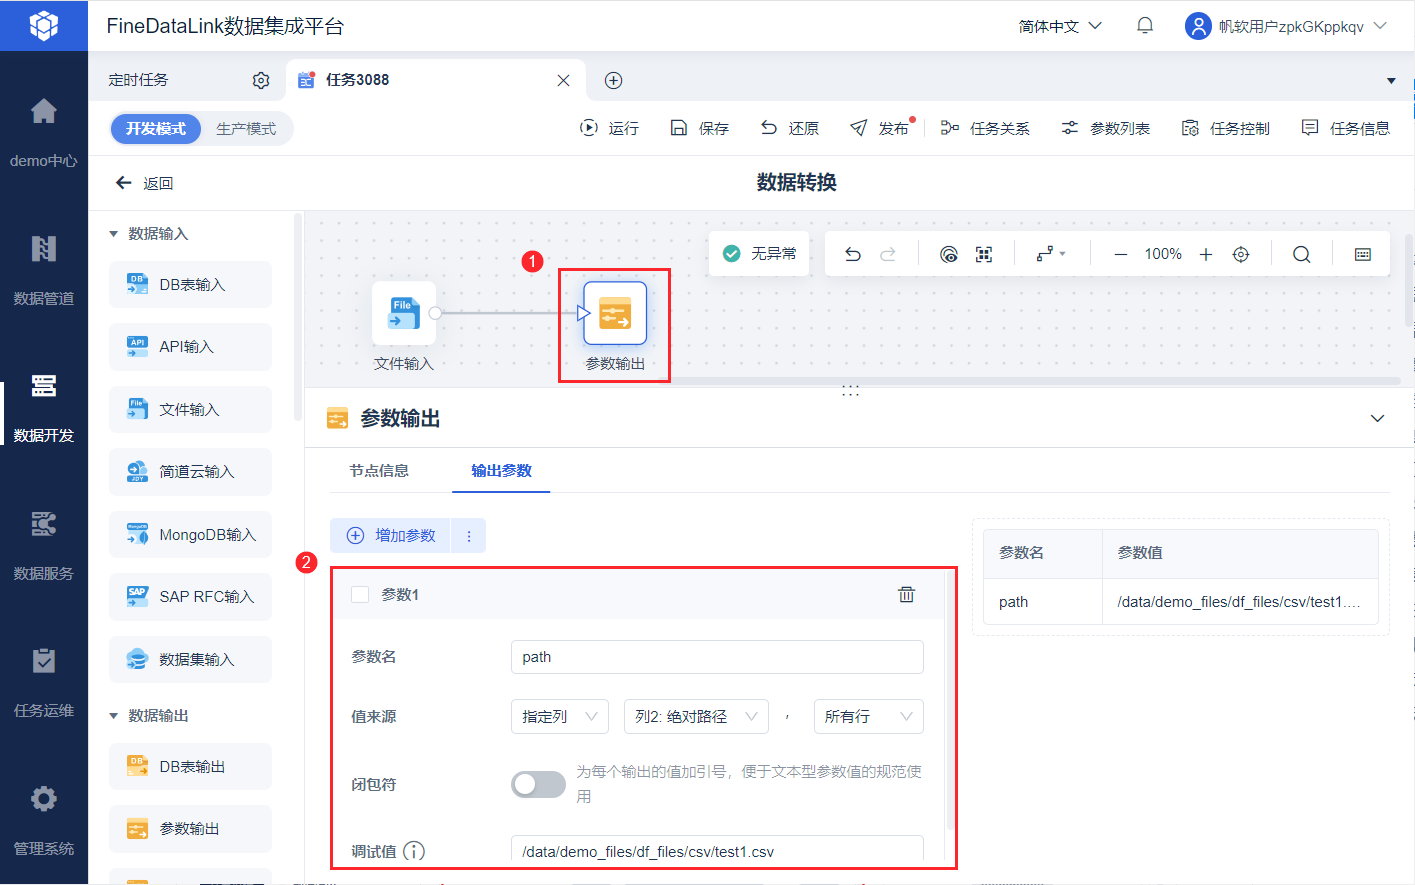Redo the canvas action
This screenshot has width=1415, height=885.
click(x=888, y=254)
